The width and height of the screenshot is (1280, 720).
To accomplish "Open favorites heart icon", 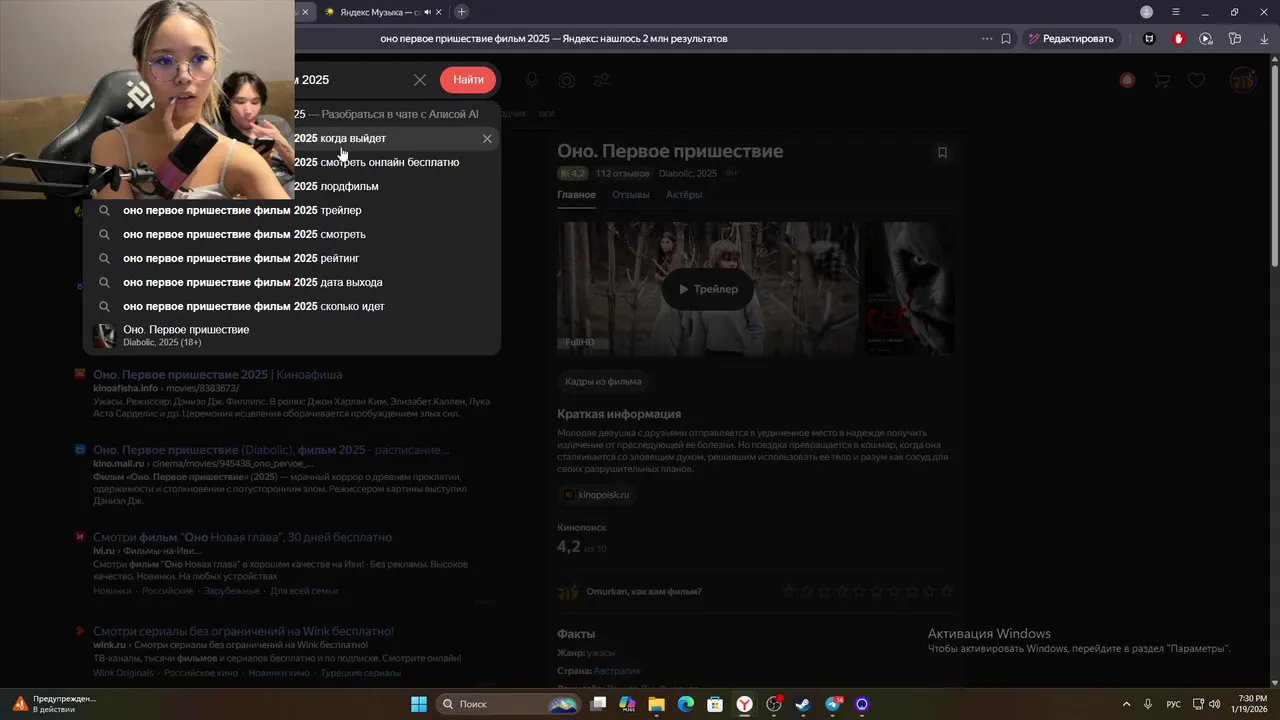I will (x=1196, y=80).
